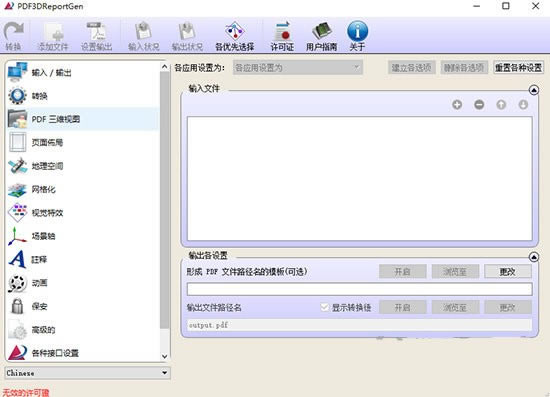The width and height of the screenshot is (550, 397).
Task: Click the sidebar scroll-up arrow
Action: (165, 67)
